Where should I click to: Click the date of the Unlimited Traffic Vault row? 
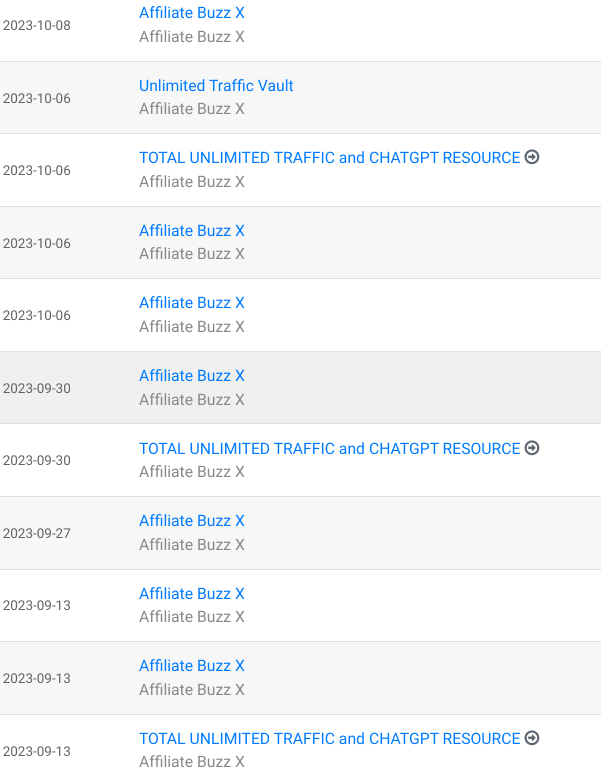coord(37,98)
